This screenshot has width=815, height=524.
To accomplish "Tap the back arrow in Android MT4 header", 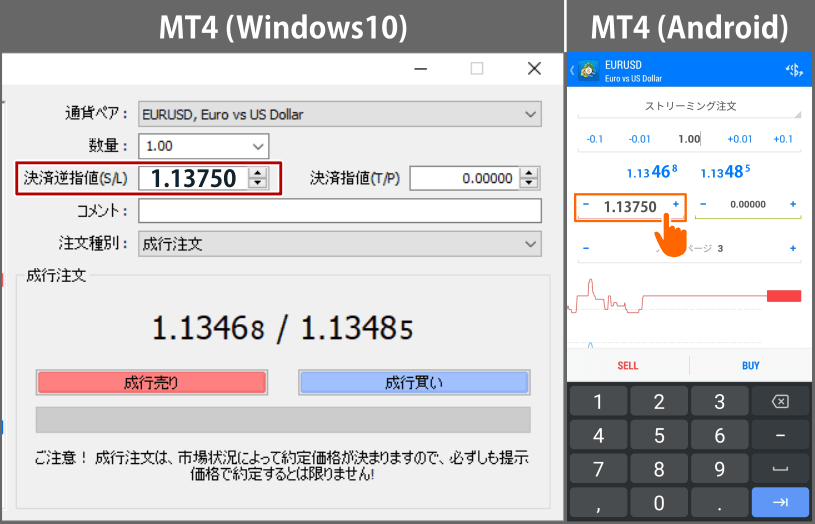I will (x=572, y=70).
